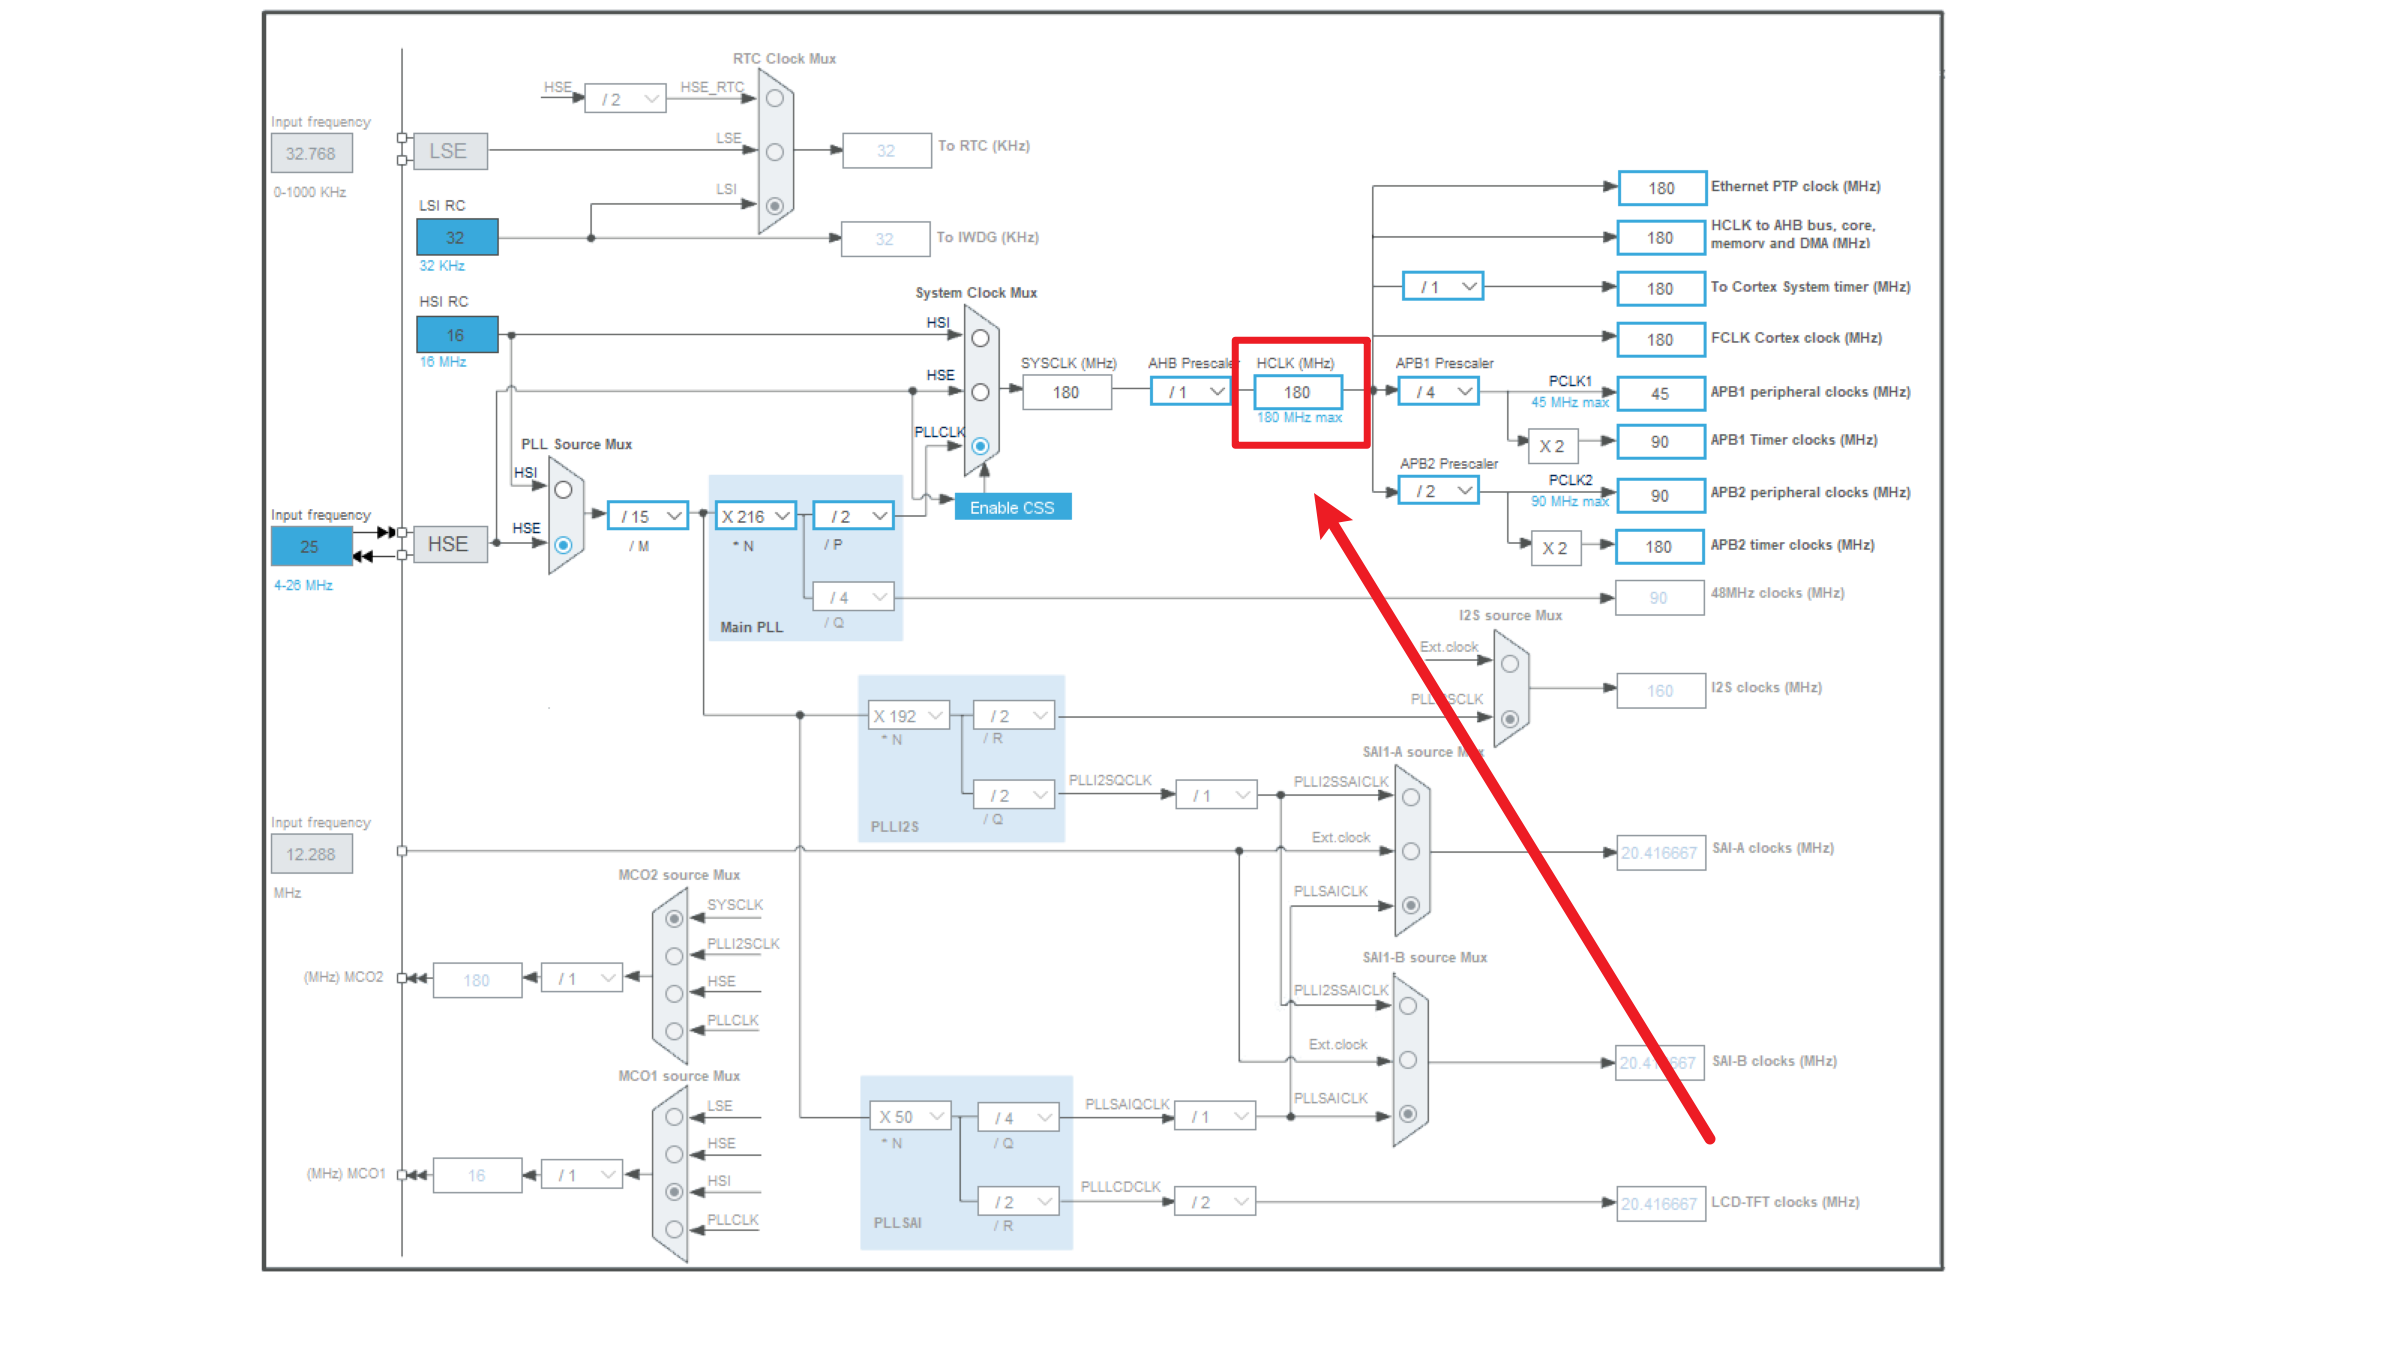The height and width of the screenshot is (1355, 2406).
Task: Select PLLCLK in System Clock Mux
Action: 980,446
